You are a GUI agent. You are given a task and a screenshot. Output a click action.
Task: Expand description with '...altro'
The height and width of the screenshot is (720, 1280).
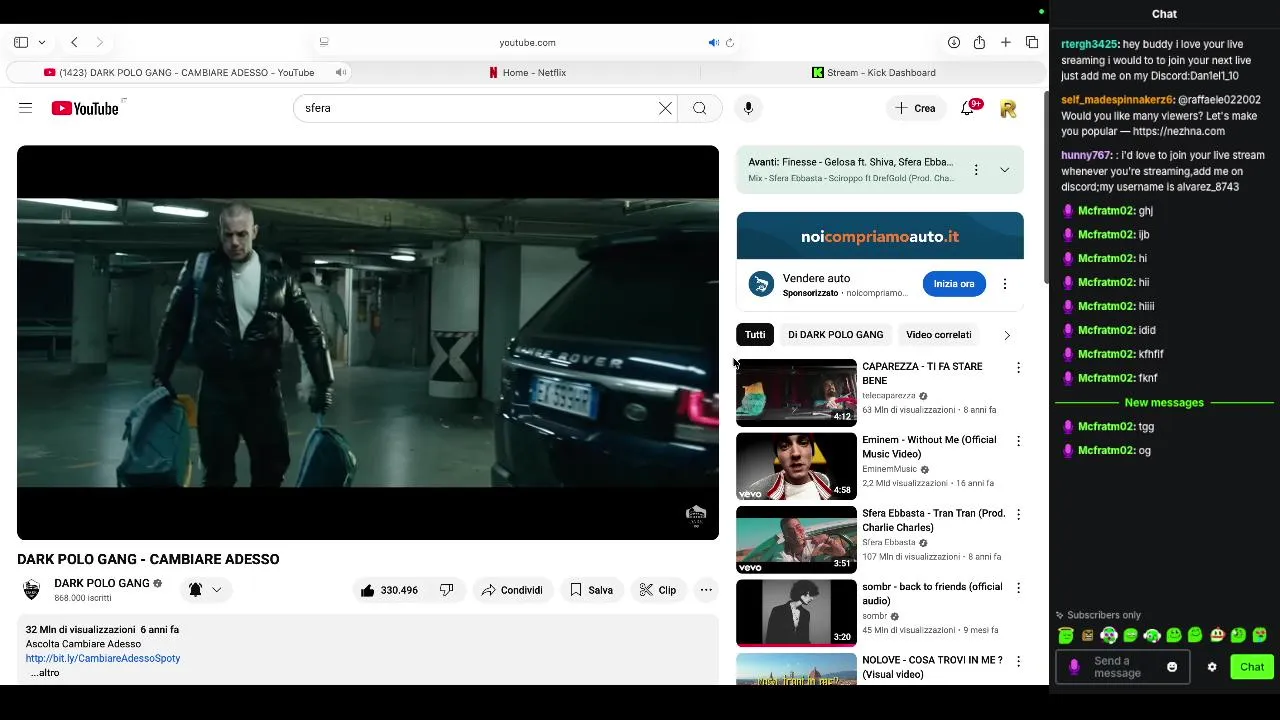click(x=45, y=673)
